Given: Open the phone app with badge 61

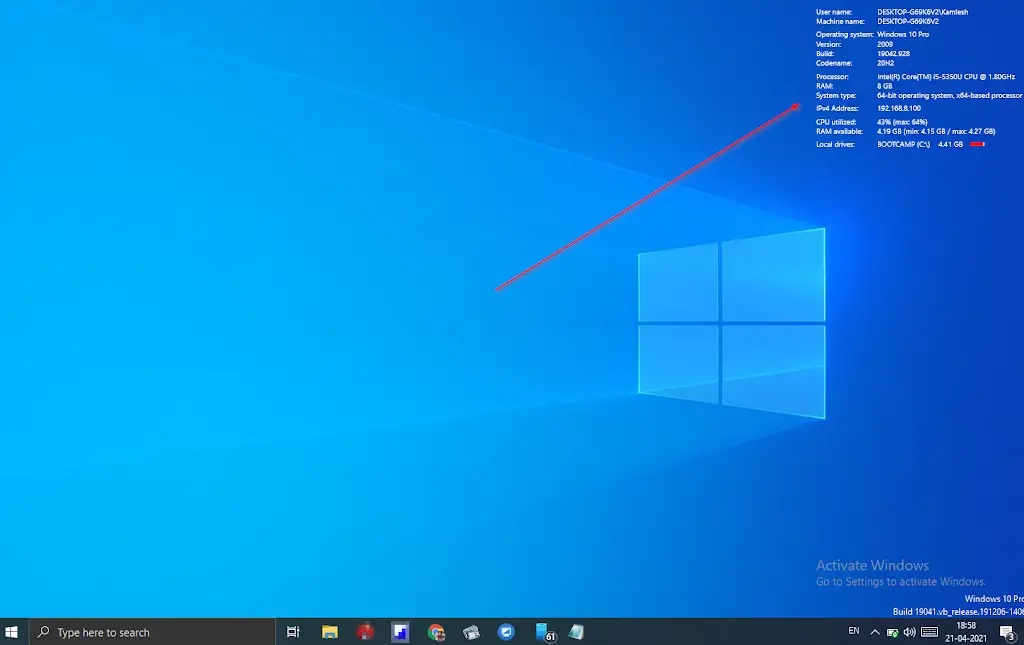Looking at the screenshot, I should (544, 632).
